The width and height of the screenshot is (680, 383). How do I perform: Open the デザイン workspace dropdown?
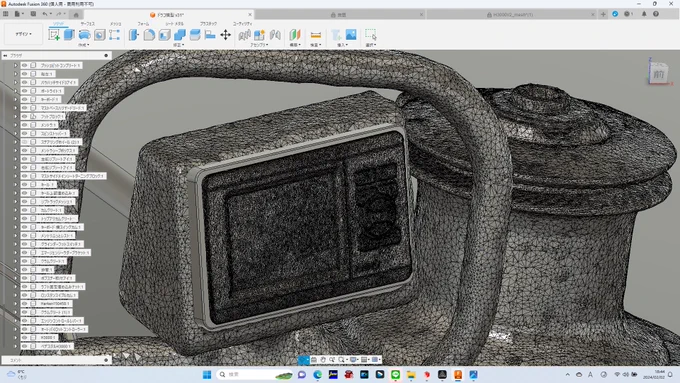click(x=23, y=34)
